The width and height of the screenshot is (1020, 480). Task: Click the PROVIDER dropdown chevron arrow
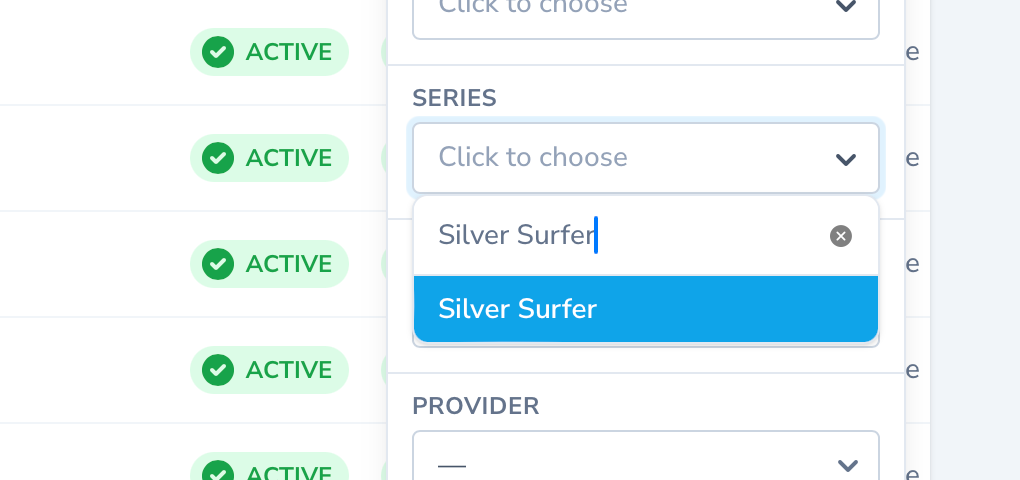847,465
